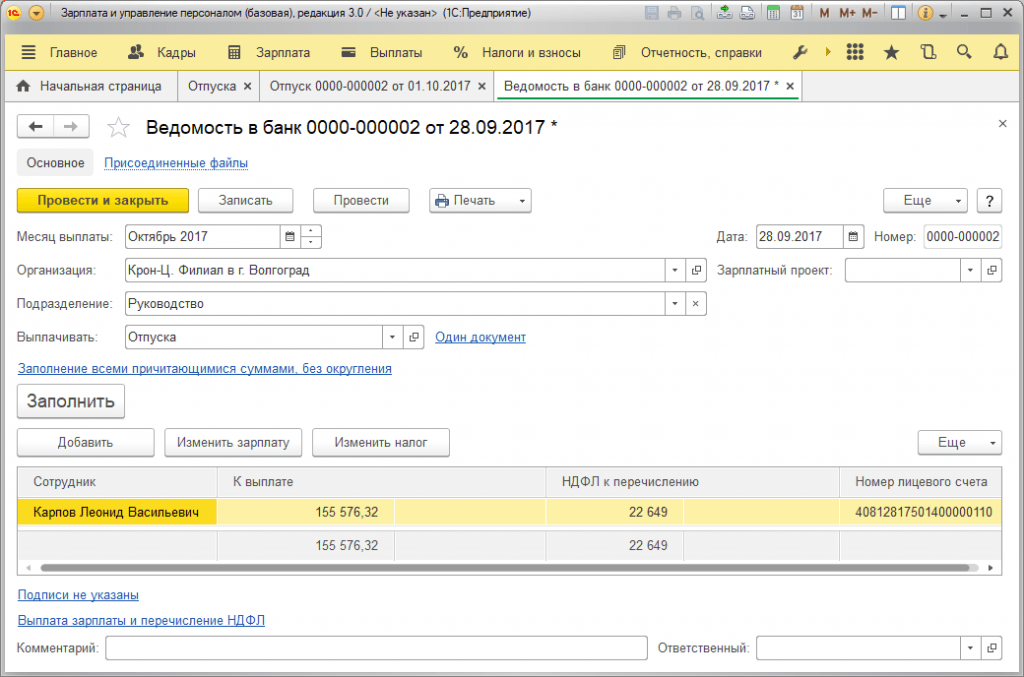Open the history icon in menu bar

[x=928, y=52]
